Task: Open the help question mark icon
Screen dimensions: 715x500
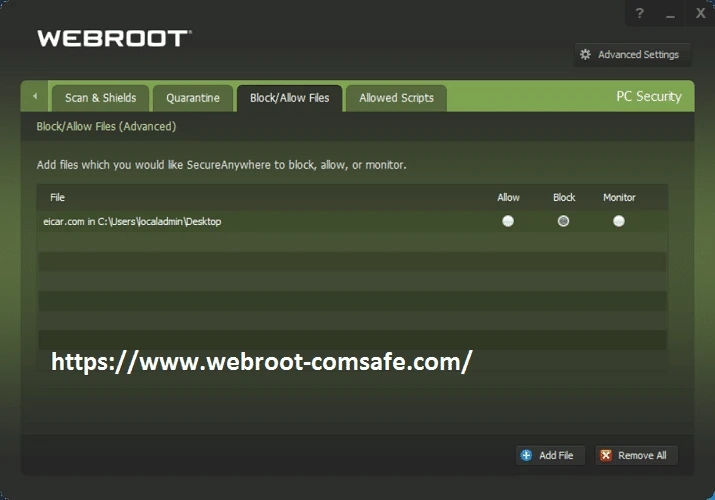Action: tap(639, 13)
